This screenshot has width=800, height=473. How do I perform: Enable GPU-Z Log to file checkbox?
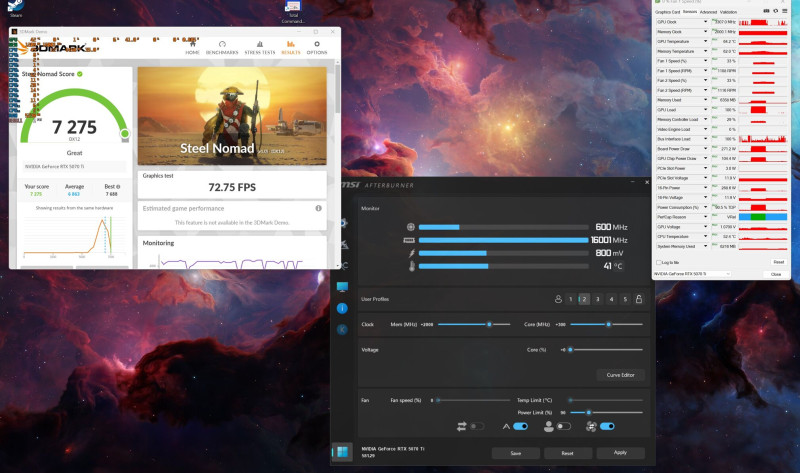tap(659, 262)
